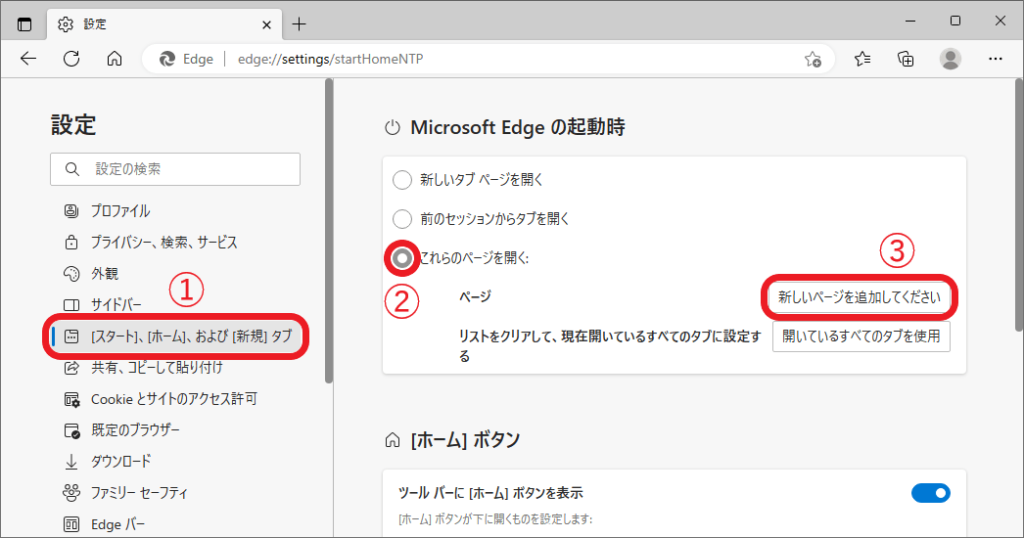Open Cookie とサイトのアクセス許可 section
The image size is (1024, 538).
[161, 399]
